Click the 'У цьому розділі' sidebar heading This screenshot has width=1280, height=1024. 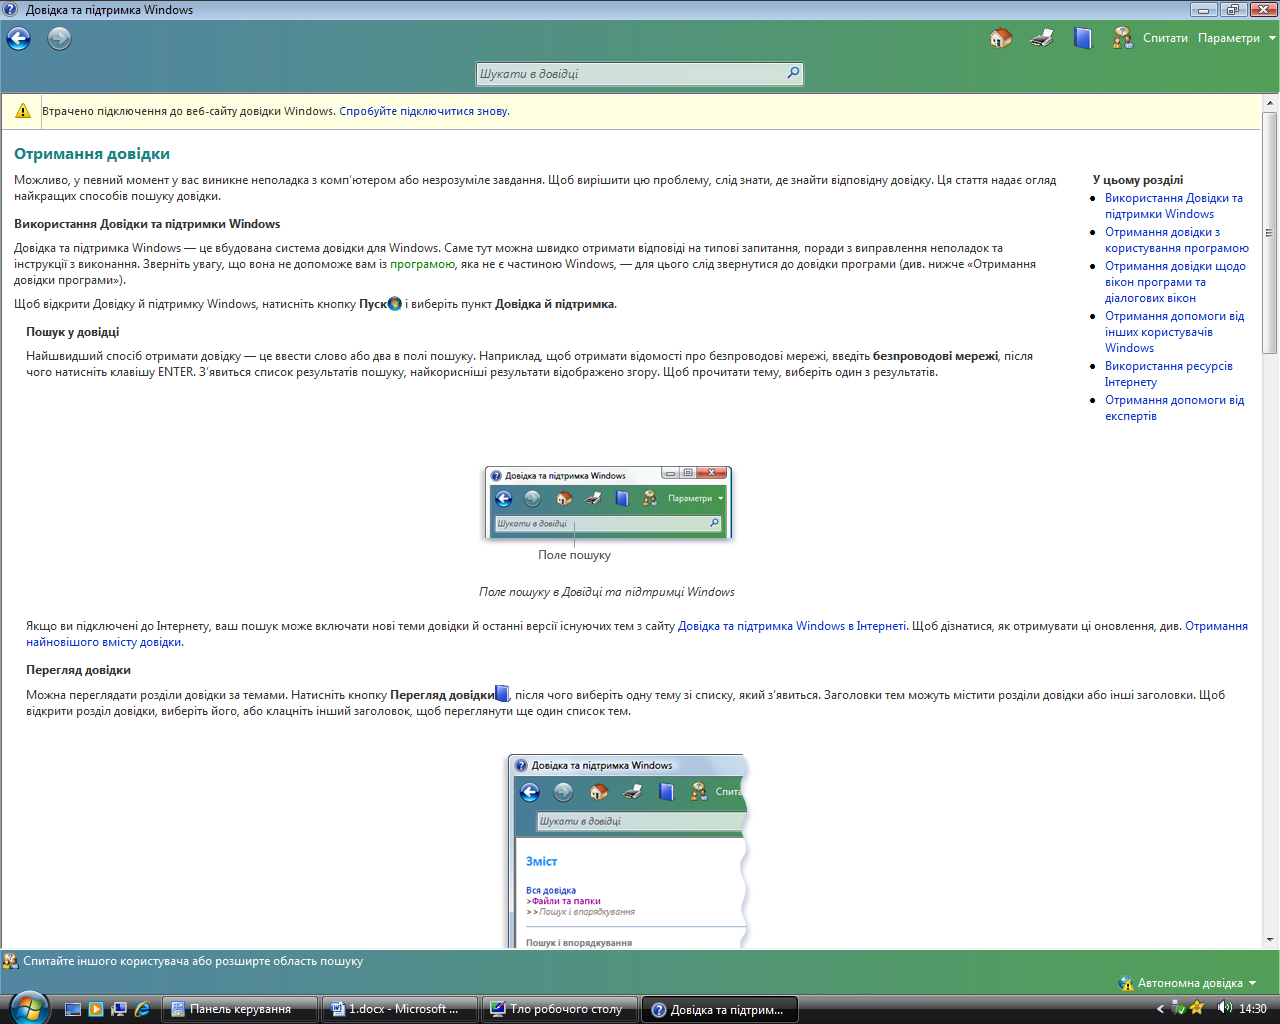point(1138,180)
